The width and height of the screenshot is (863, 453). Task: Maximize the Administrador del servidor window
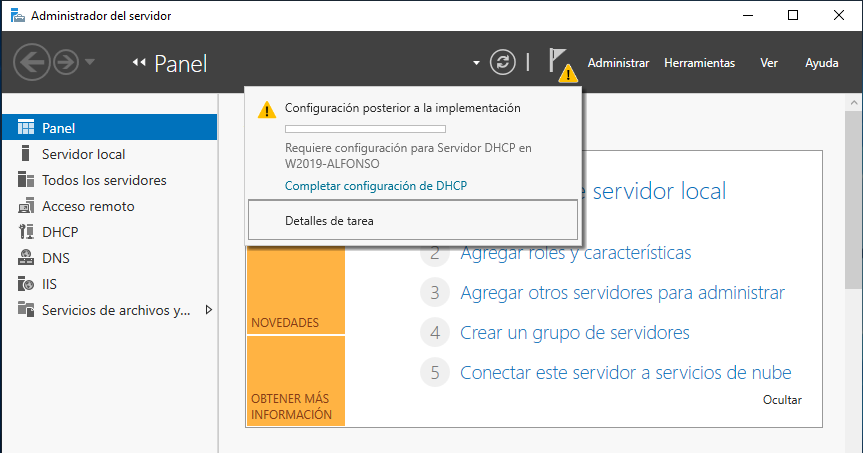point(793,15)
